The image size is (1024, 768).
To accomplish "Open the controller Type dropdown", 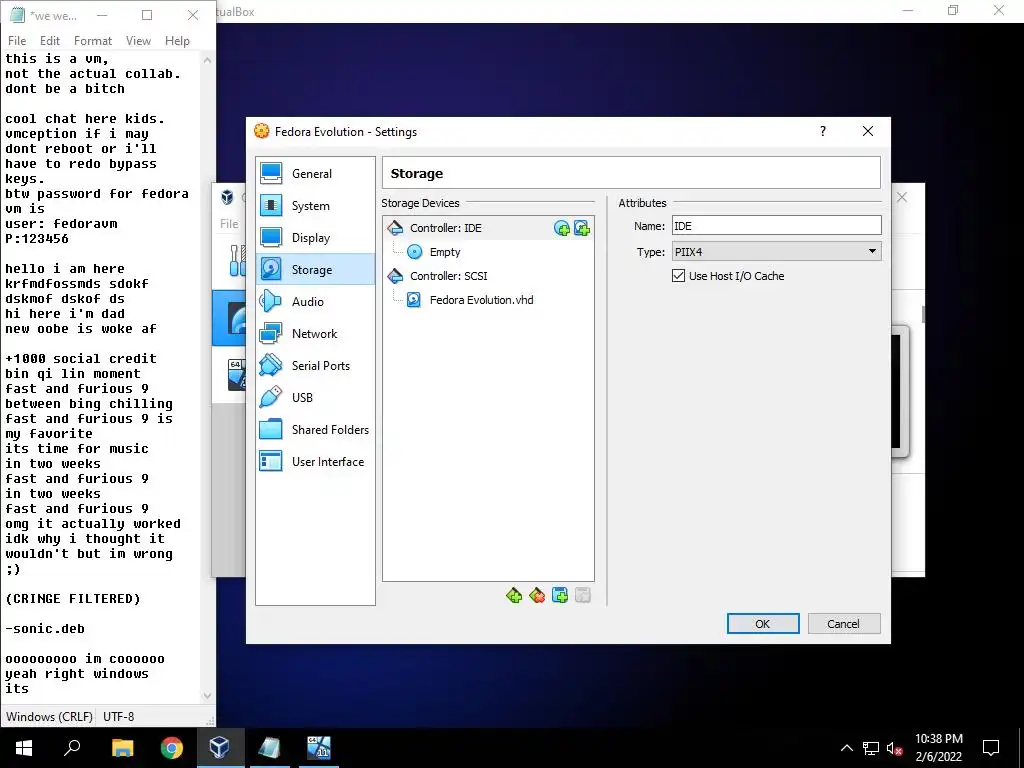I will click(776, 251).
